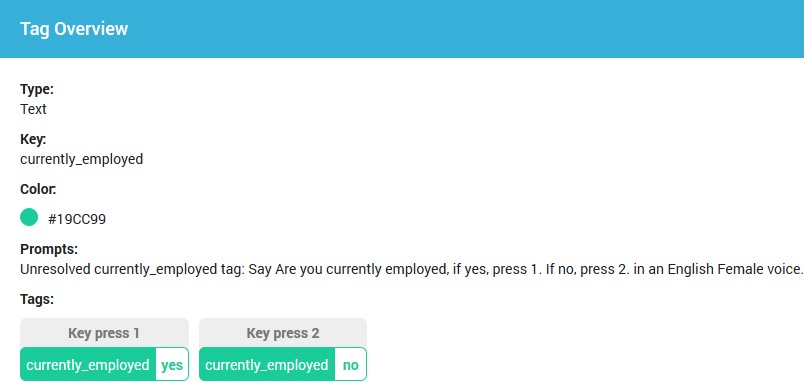Viewport: 804px width, 386px height.
Task: Click currently_employed tag under Key press 1
Action: coord(88,365)
